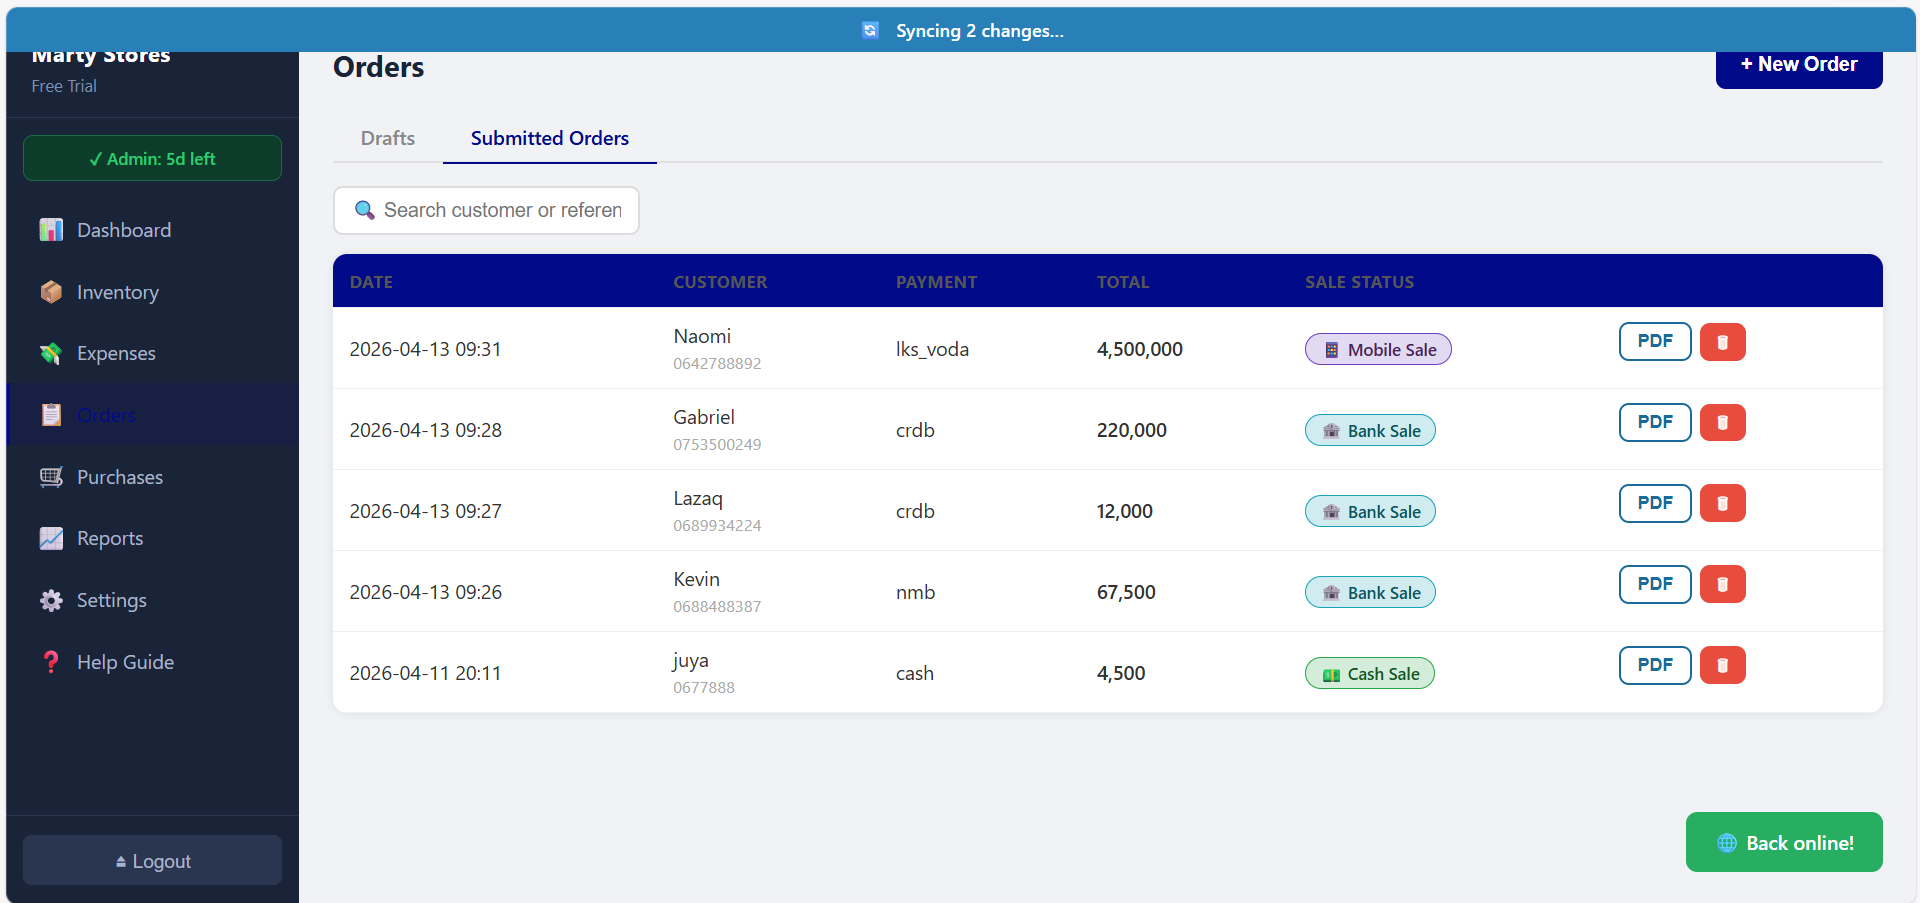Click trash icon on Lazaq's order row
Screen dimensions: 1920x903
[1722, 504]
